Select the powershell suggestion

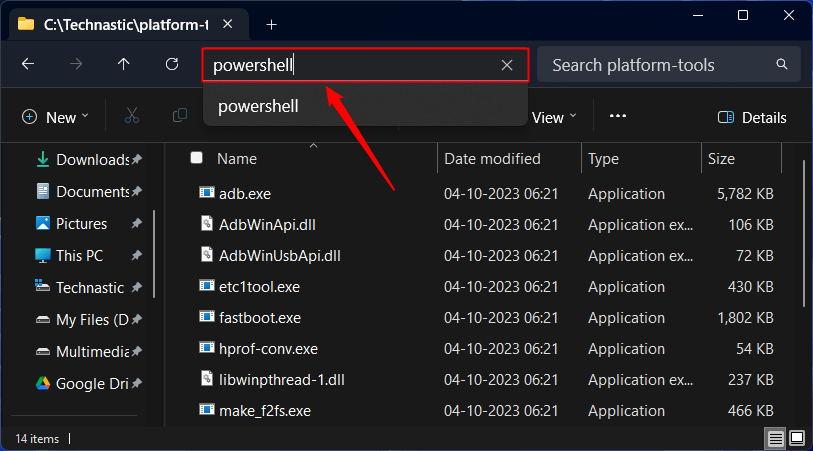coord(258,105)
